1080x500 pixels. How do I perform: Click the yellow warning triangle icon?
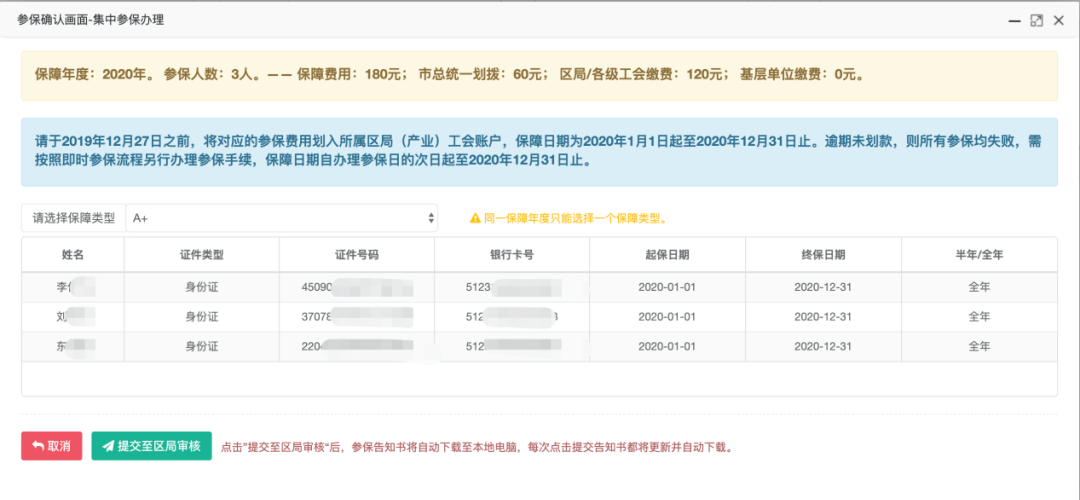pos(475,218)
